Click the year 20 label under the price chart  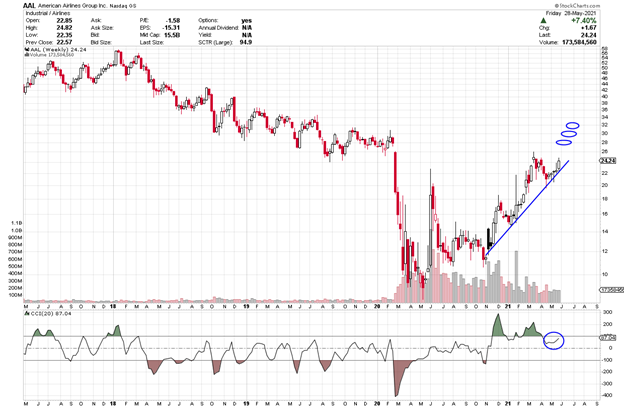pos(377,306)
